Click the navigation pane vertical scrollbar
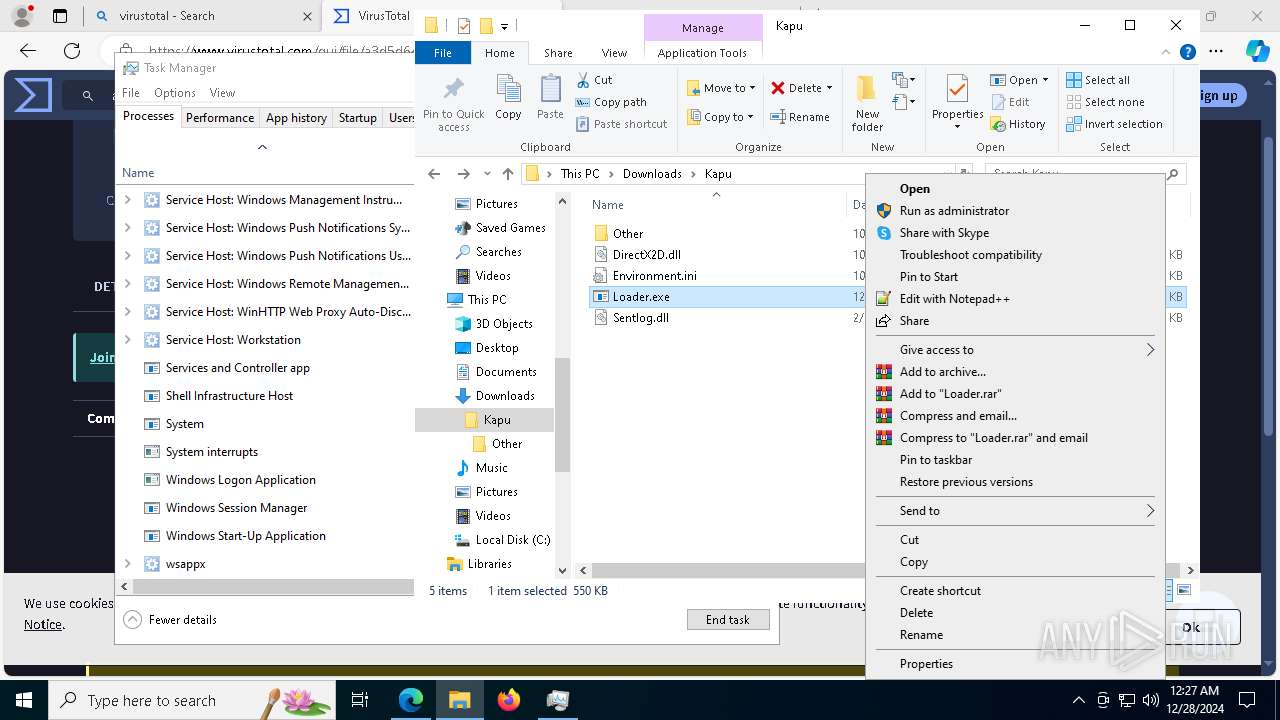Viewport: 1280px width, 720px height. 562,415
